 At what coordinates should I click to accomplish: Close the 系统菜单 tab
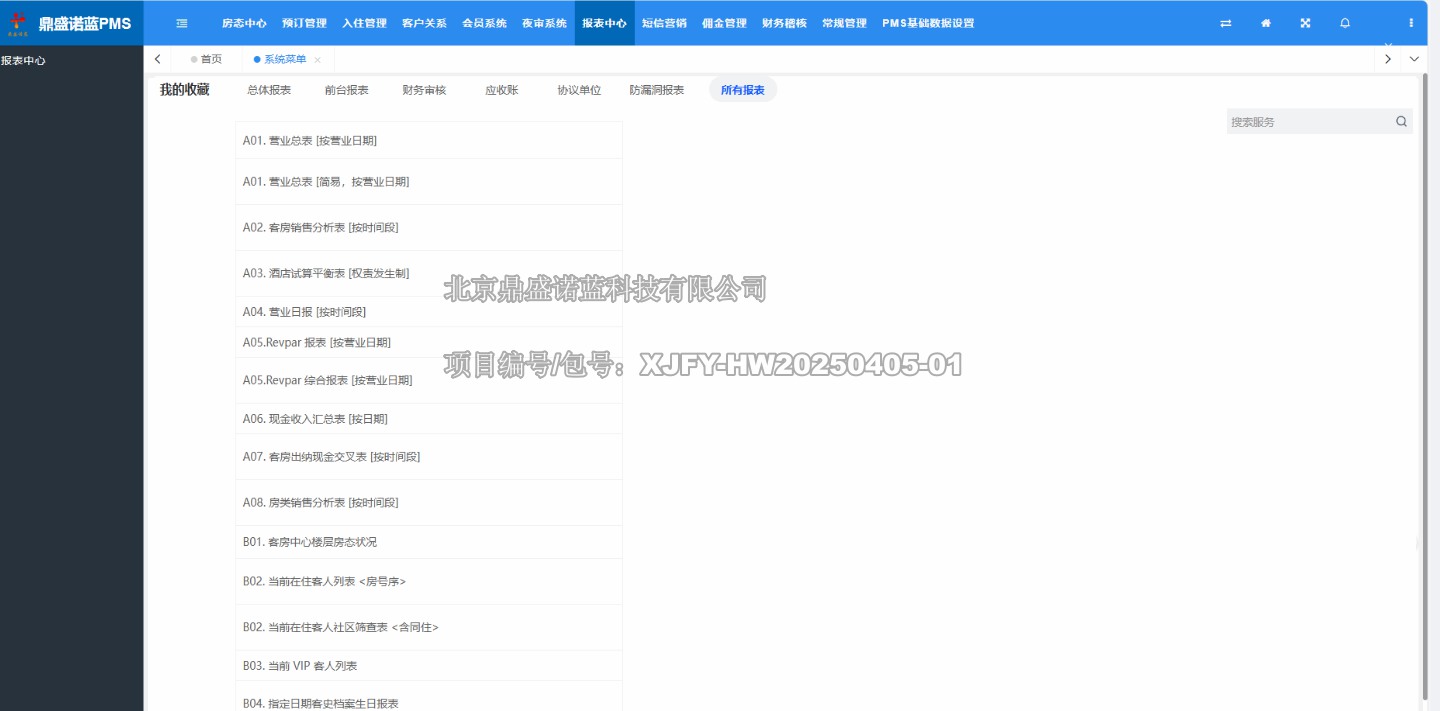pos(317,60)
